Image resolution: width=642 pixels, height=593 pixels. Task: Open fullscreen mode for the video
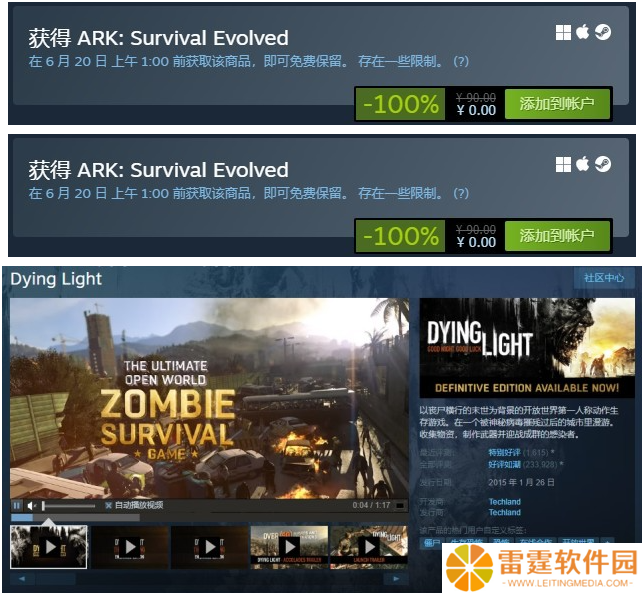tap(400, 506)
